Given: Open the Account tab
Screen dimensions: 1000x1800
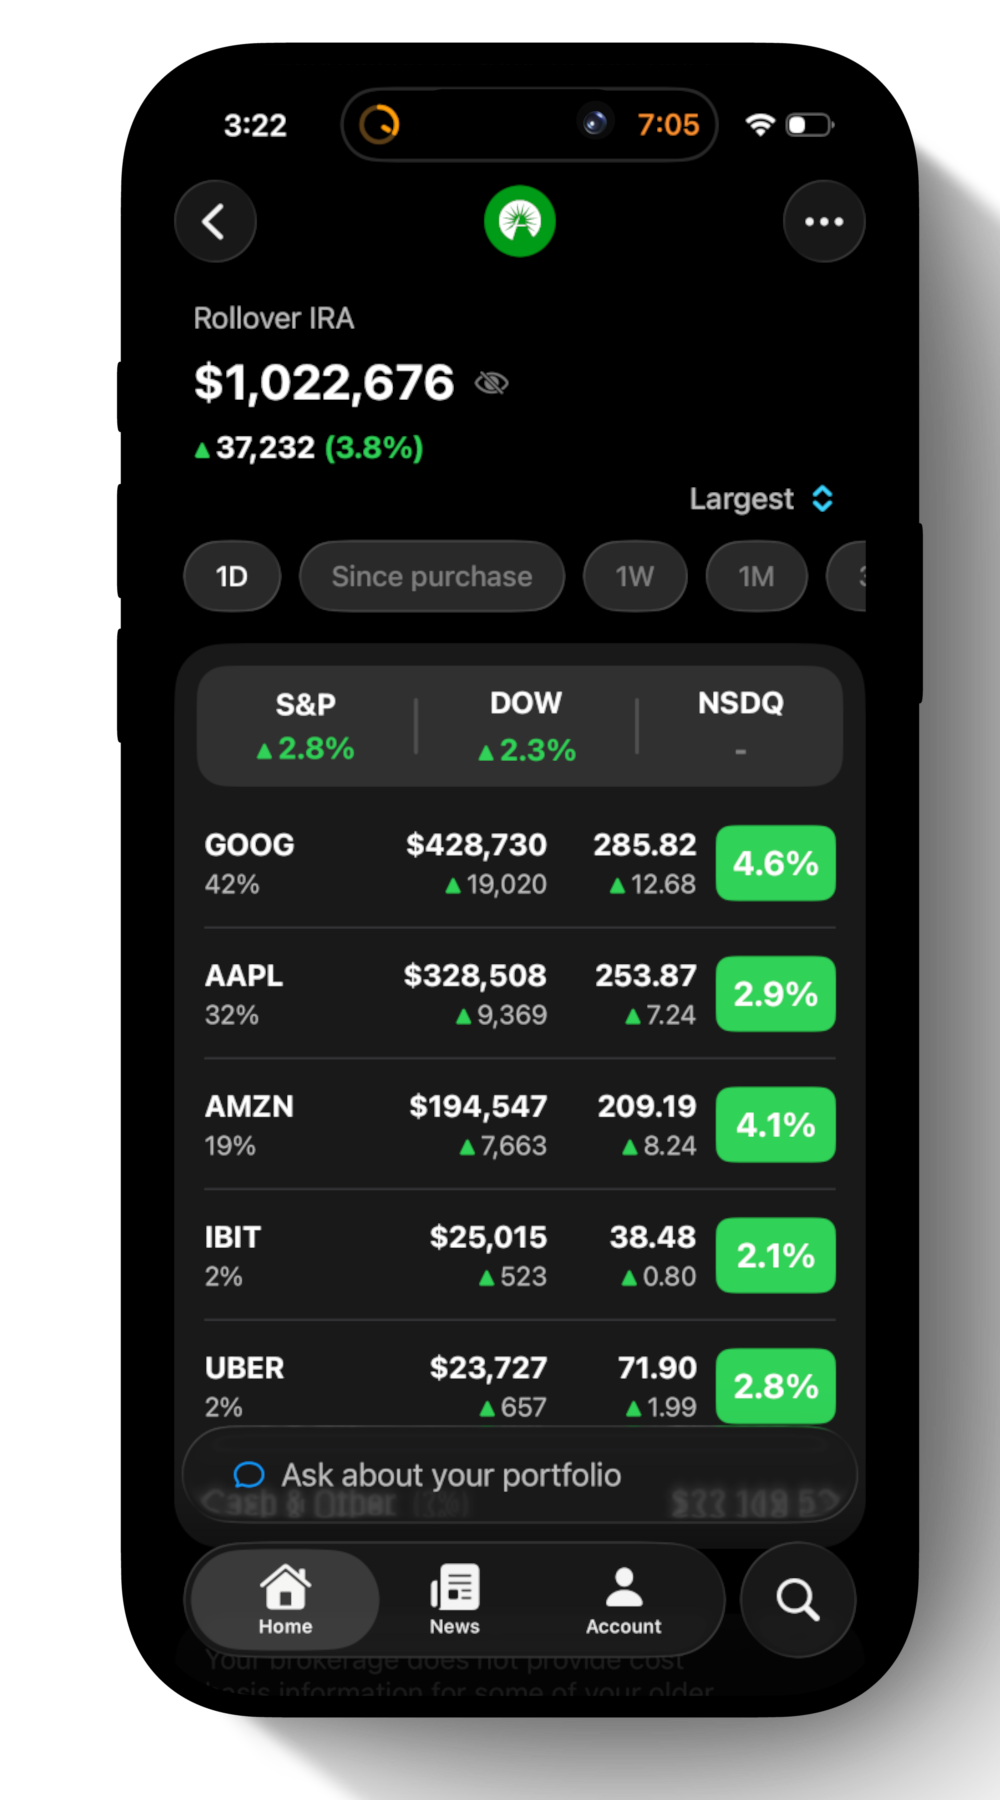Looking at the screenshot, I should pyautogui.click(x=623, y=1599).
